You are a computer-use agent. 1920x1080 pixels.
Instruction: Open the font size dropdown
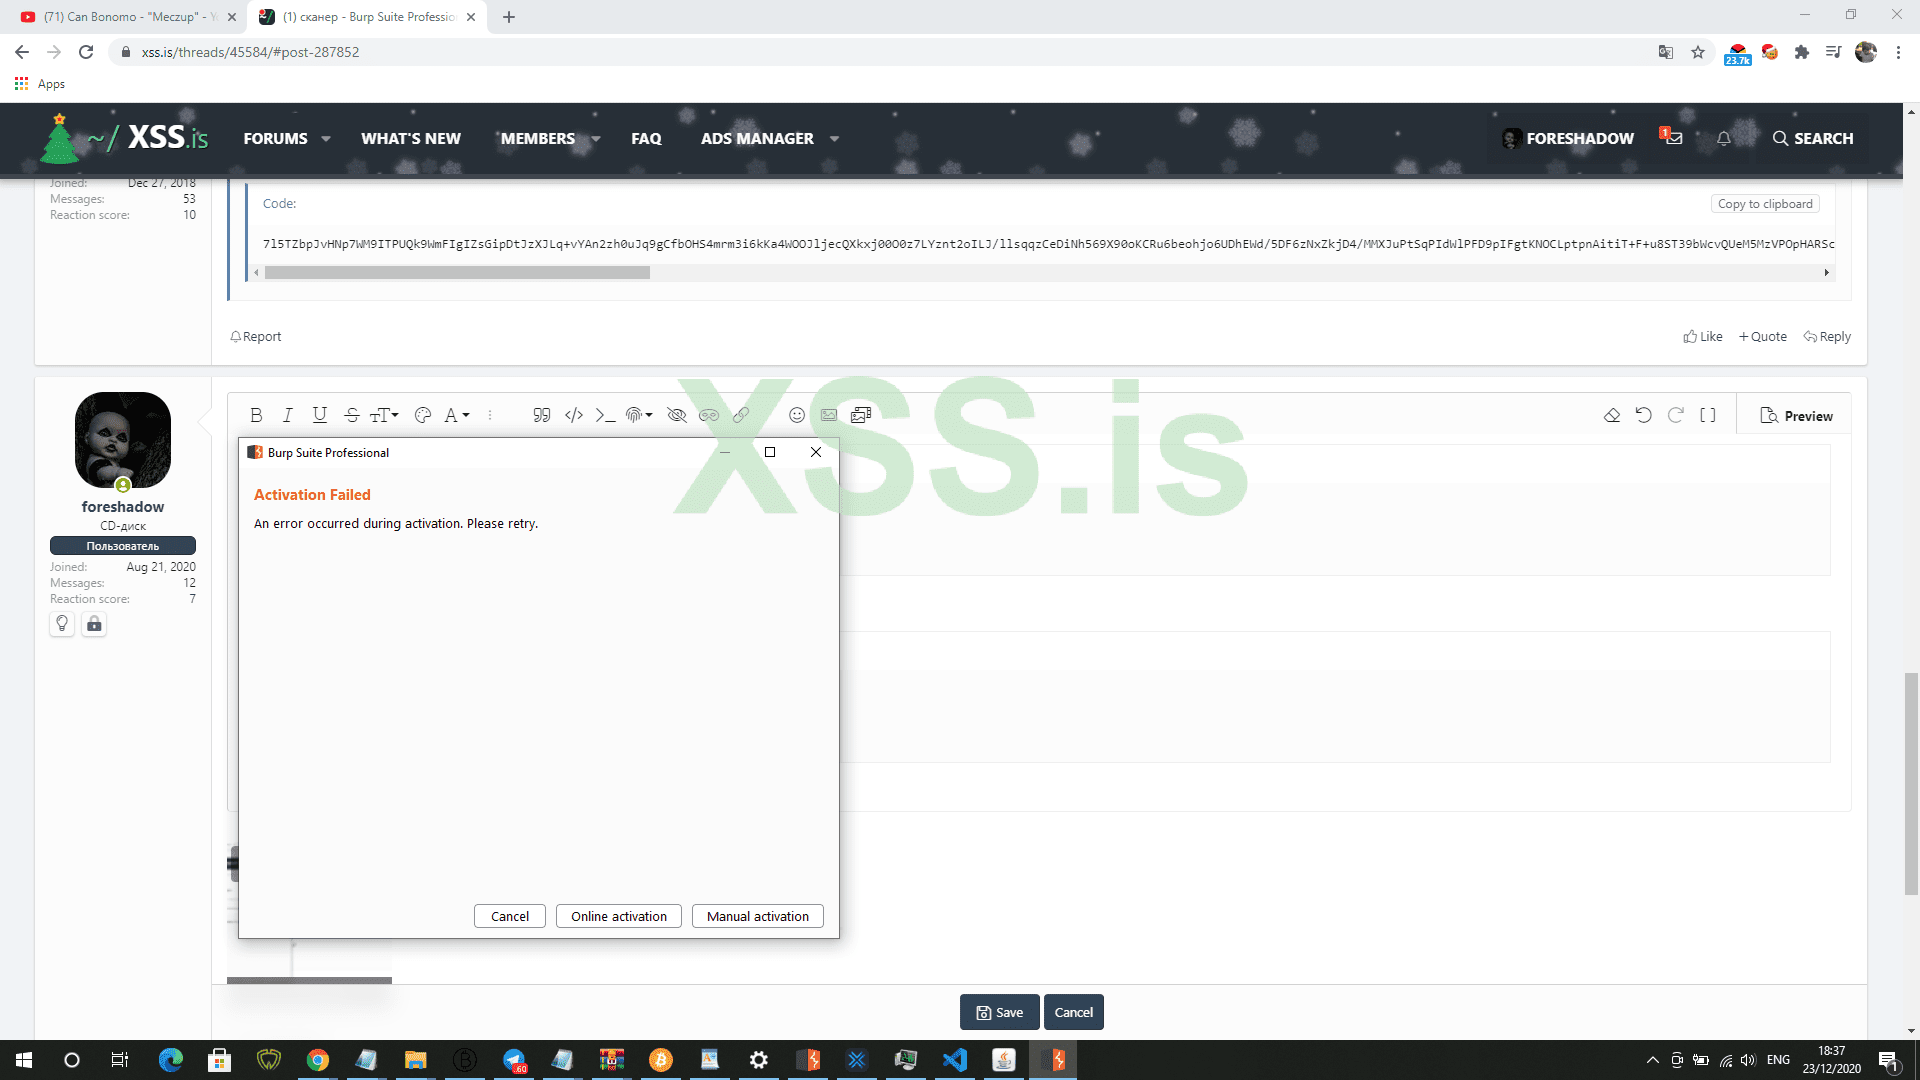pos(383,415)
